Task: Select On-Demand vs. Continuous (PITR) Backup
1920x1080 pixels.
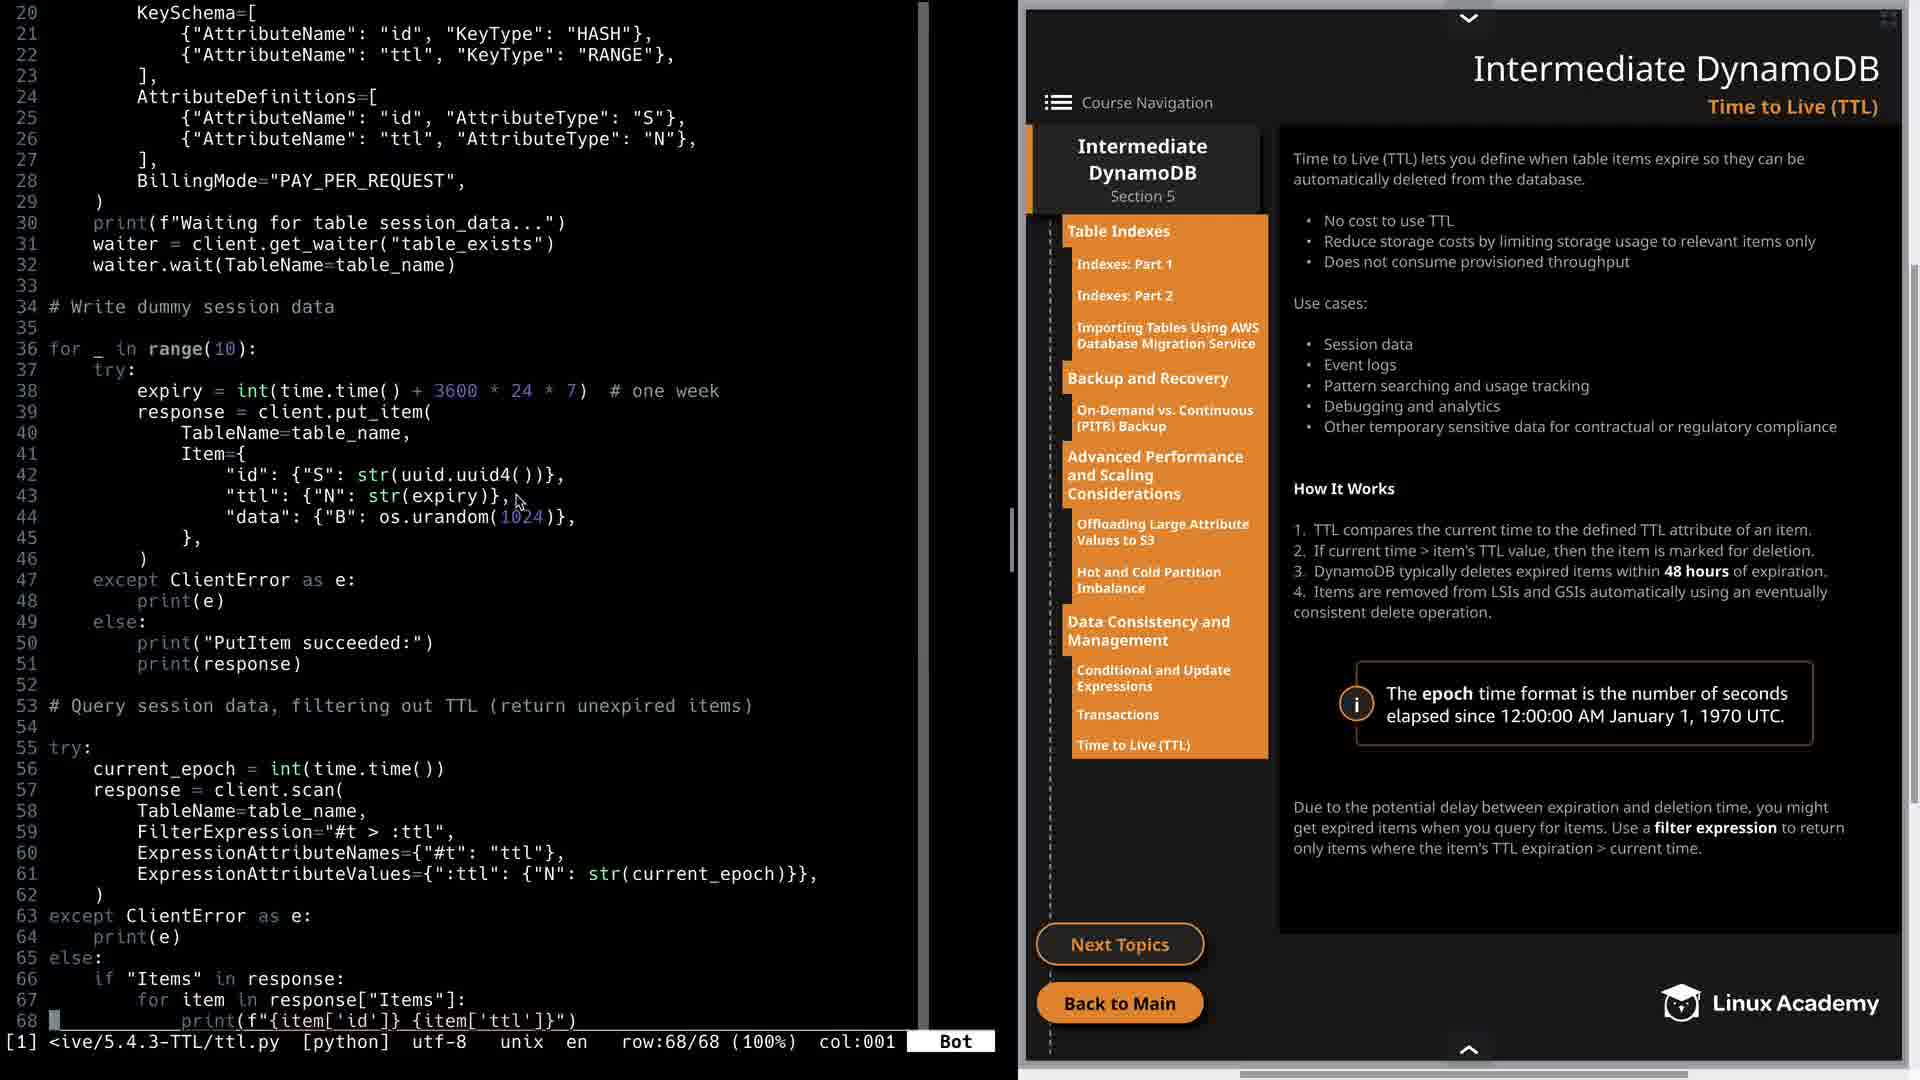Action: click(x=1164, y=418)
